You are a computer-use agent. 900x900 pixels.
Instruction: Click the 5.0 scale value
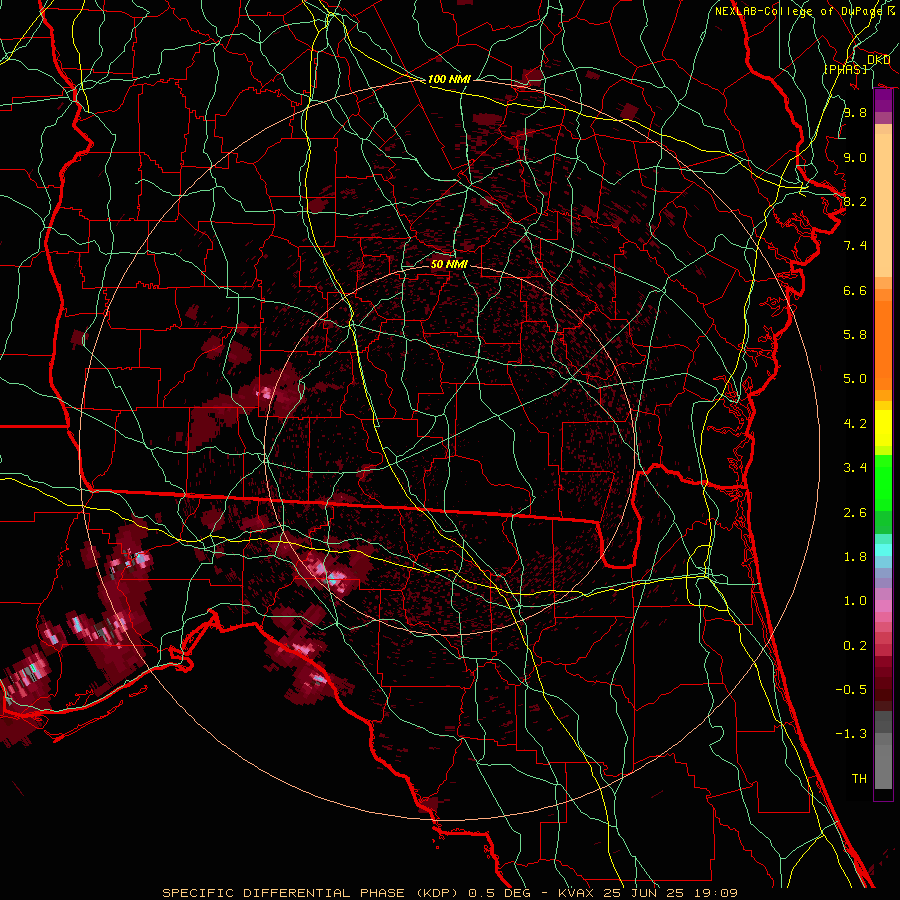[855, 379]
